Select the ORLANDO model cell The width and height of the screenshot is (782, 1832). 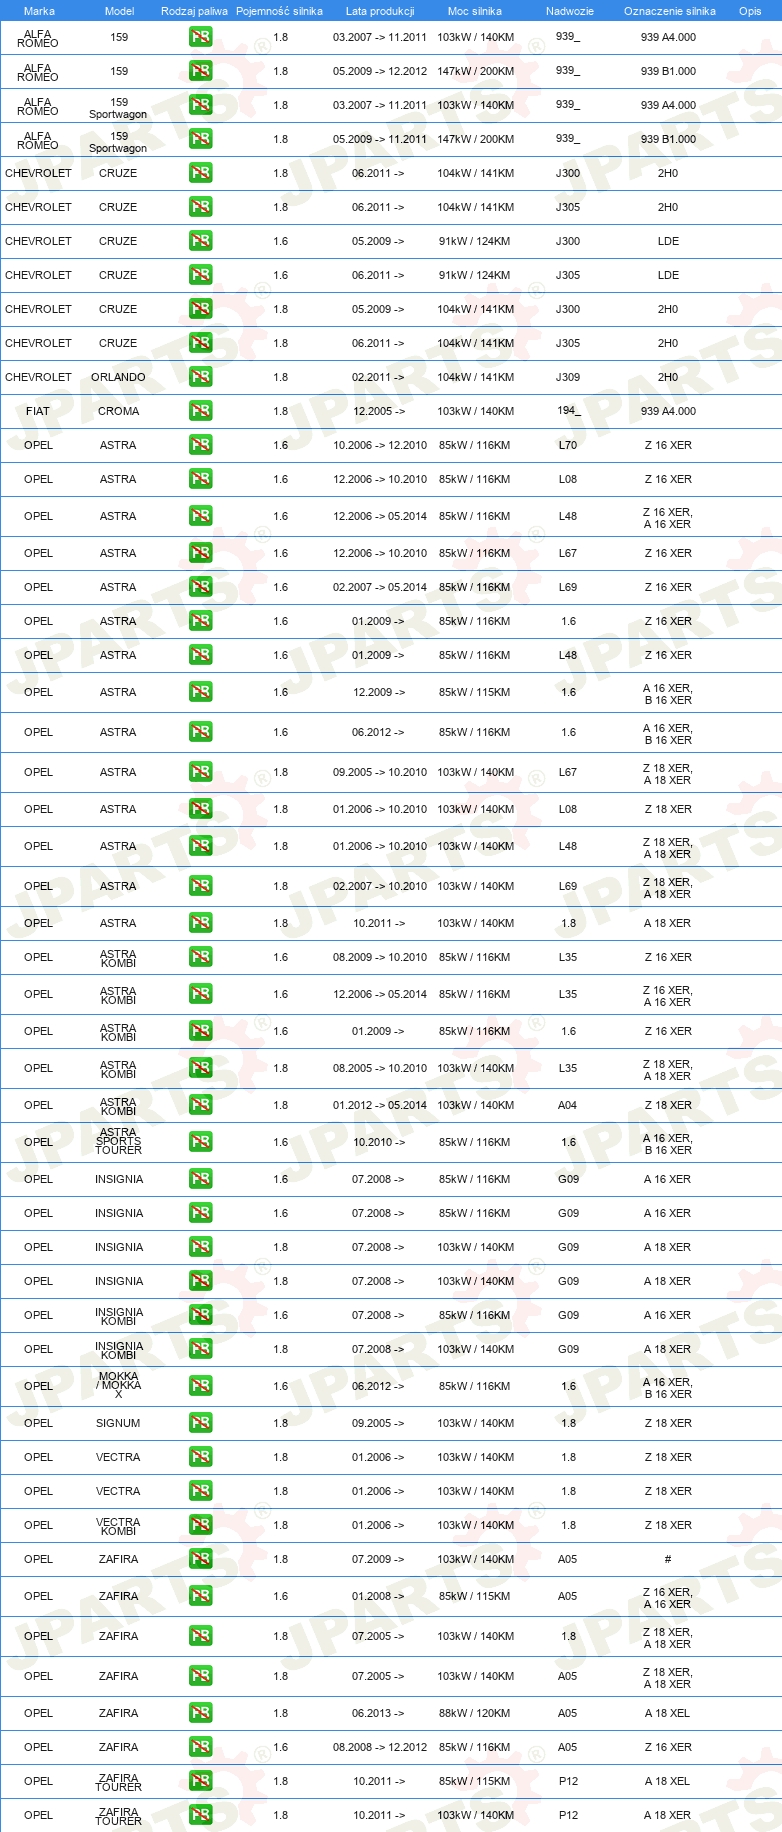tap(118, 377)
